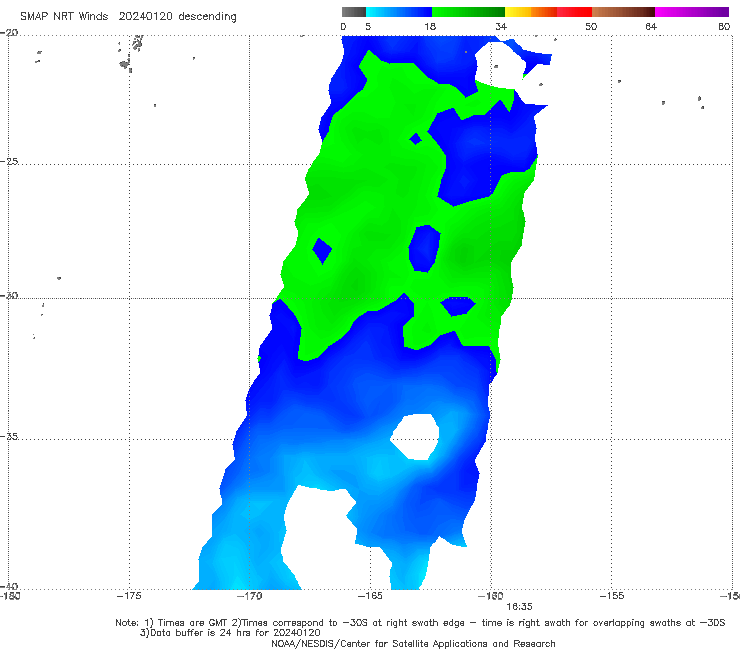Click the latitude axis label '-35'
The width and height of the screenshot is (740, 650).
[x=9, y=436]
